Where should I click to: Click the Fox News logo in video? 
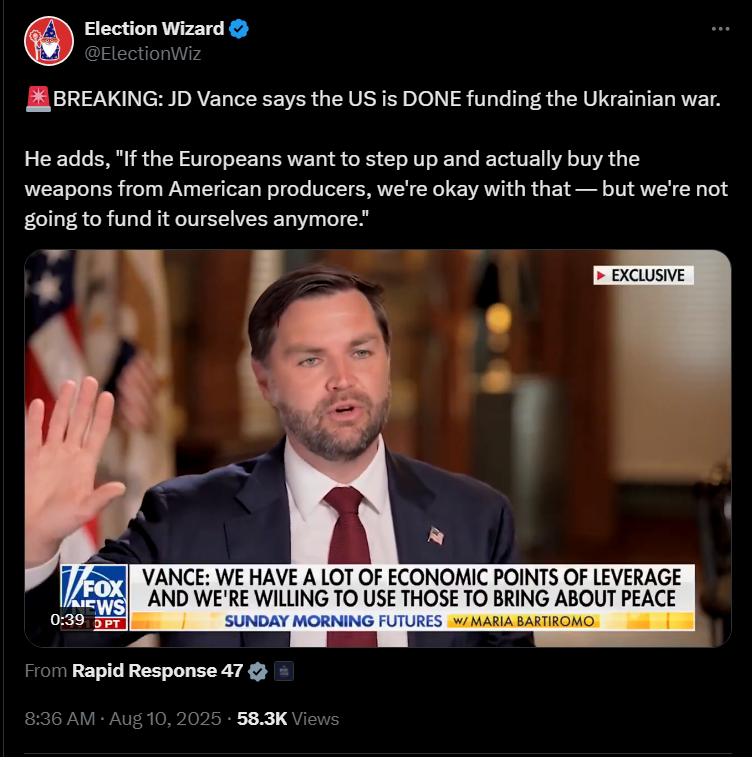[94, 596]
